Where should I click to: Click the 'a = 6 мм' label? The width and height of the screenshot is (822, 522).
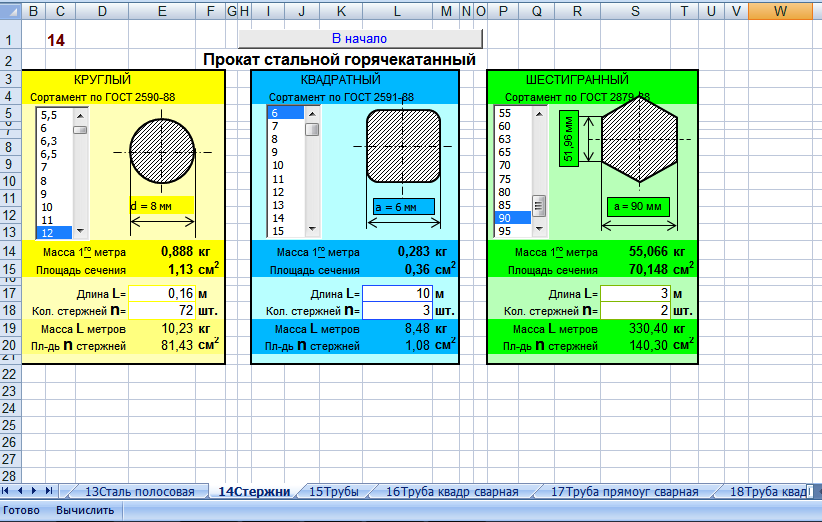point(404,207)
